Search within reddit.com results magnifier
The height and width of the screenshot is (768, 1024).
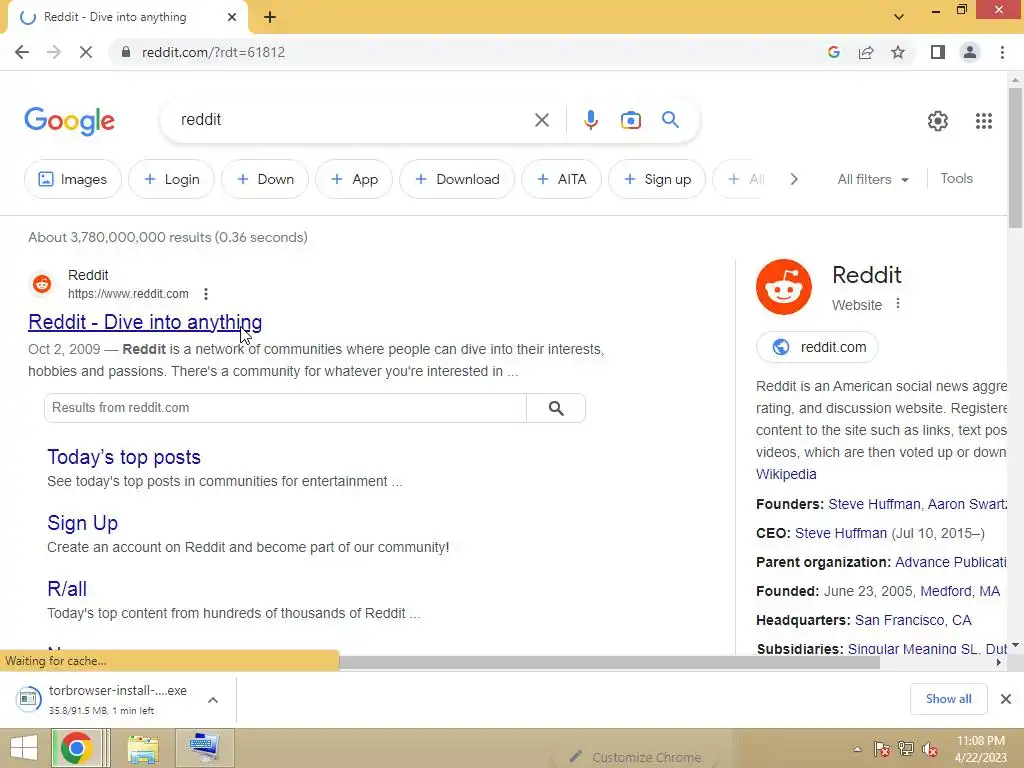(556, 408)
